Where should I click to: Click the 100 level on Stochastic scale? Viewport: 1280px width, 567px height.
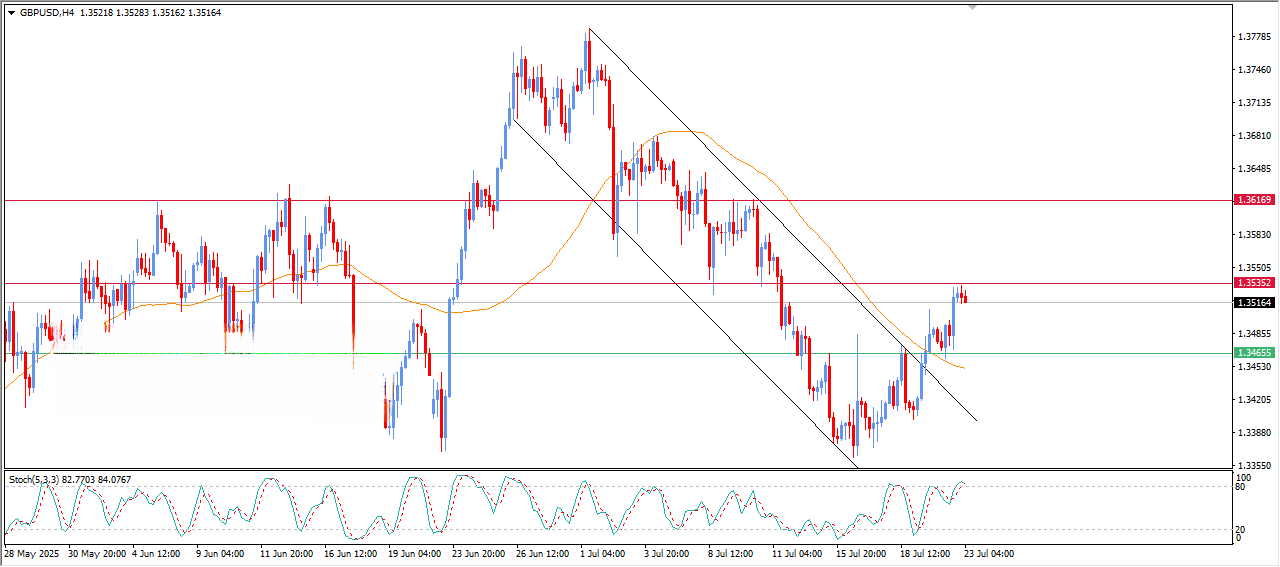point(1245,479)
